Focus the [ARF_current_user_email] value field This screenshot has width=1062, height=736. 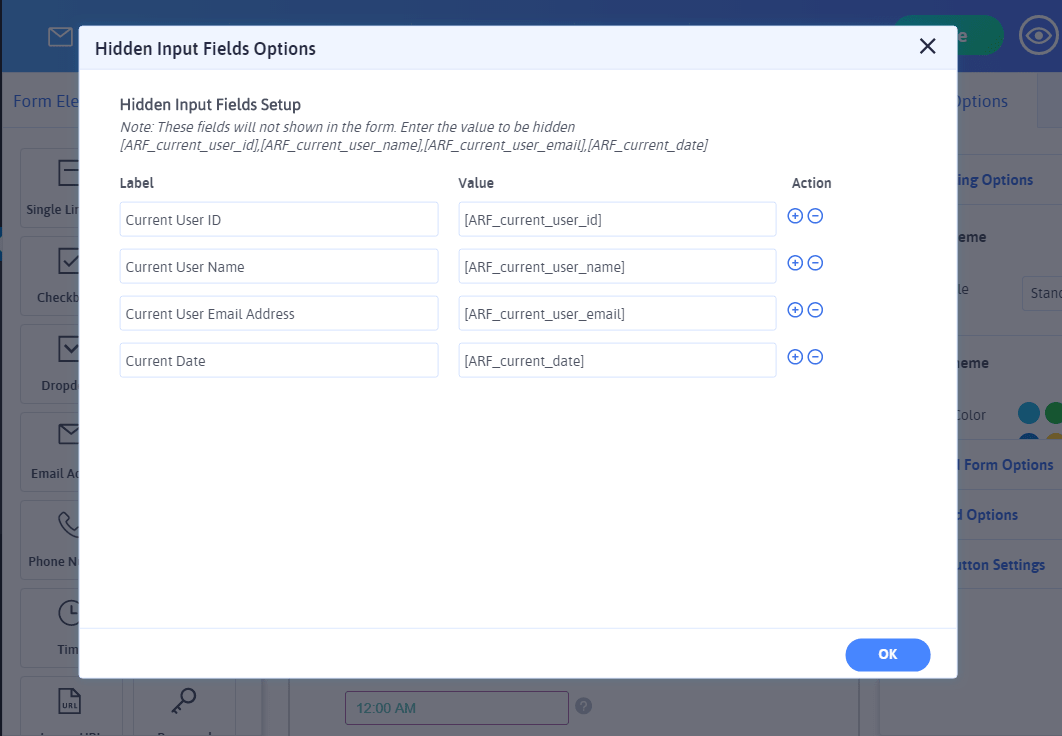[x=617, y=314]
